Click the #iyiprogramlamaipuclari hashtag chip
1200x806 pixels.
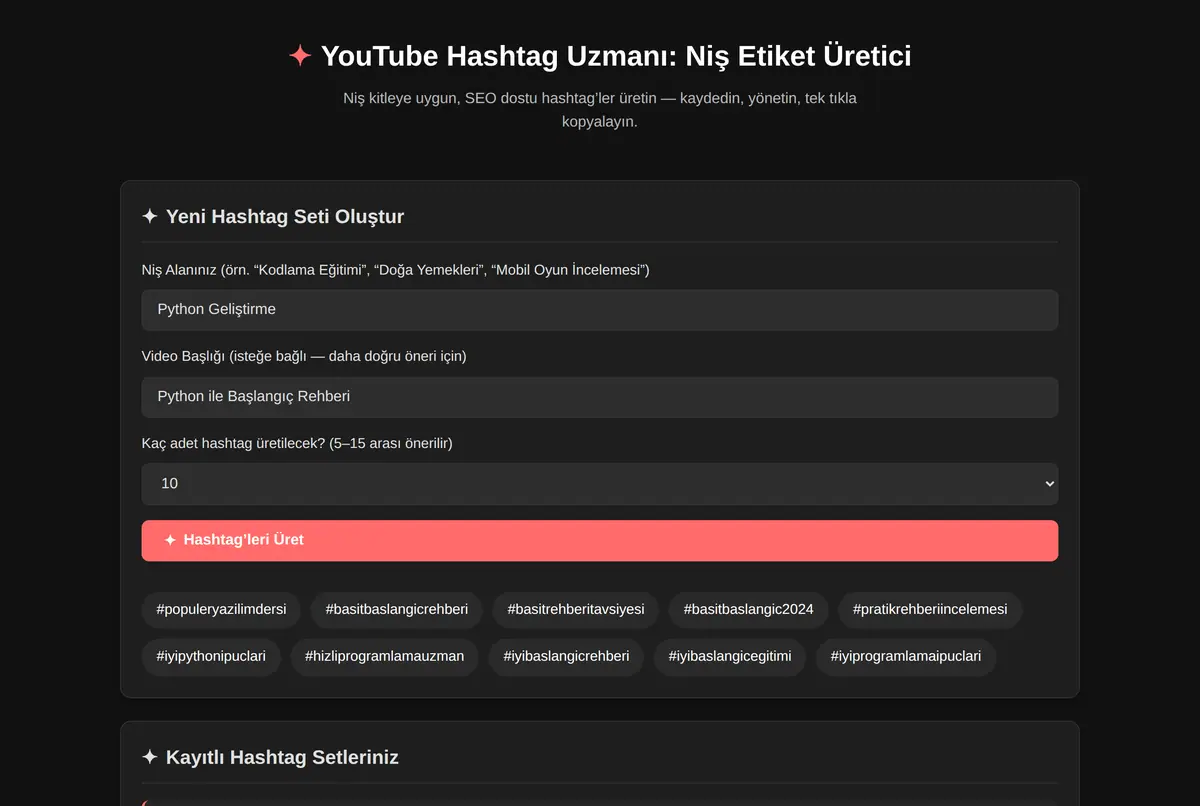906,657
